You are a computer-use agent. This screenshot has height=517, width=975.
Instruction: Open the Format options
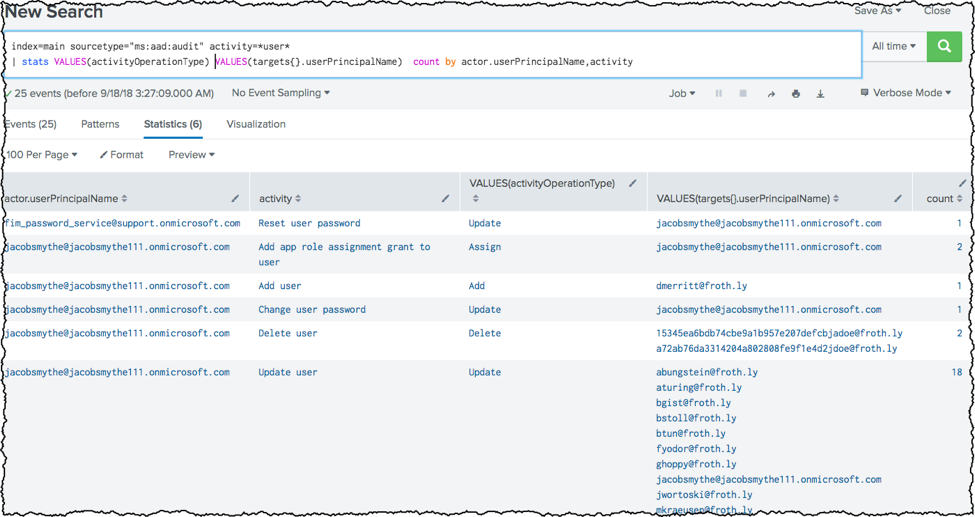(x=121, y=155)
